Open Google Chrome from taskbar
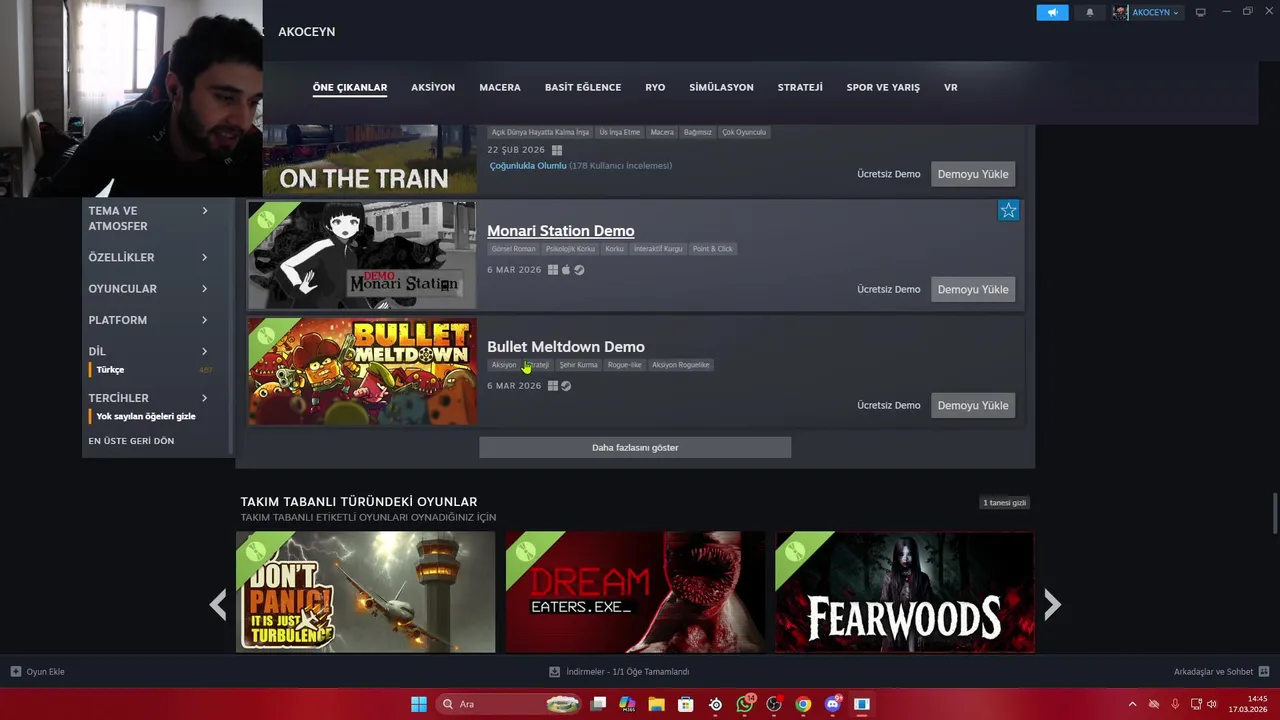This screenshot has height=720, width=1280. point(803,704)
